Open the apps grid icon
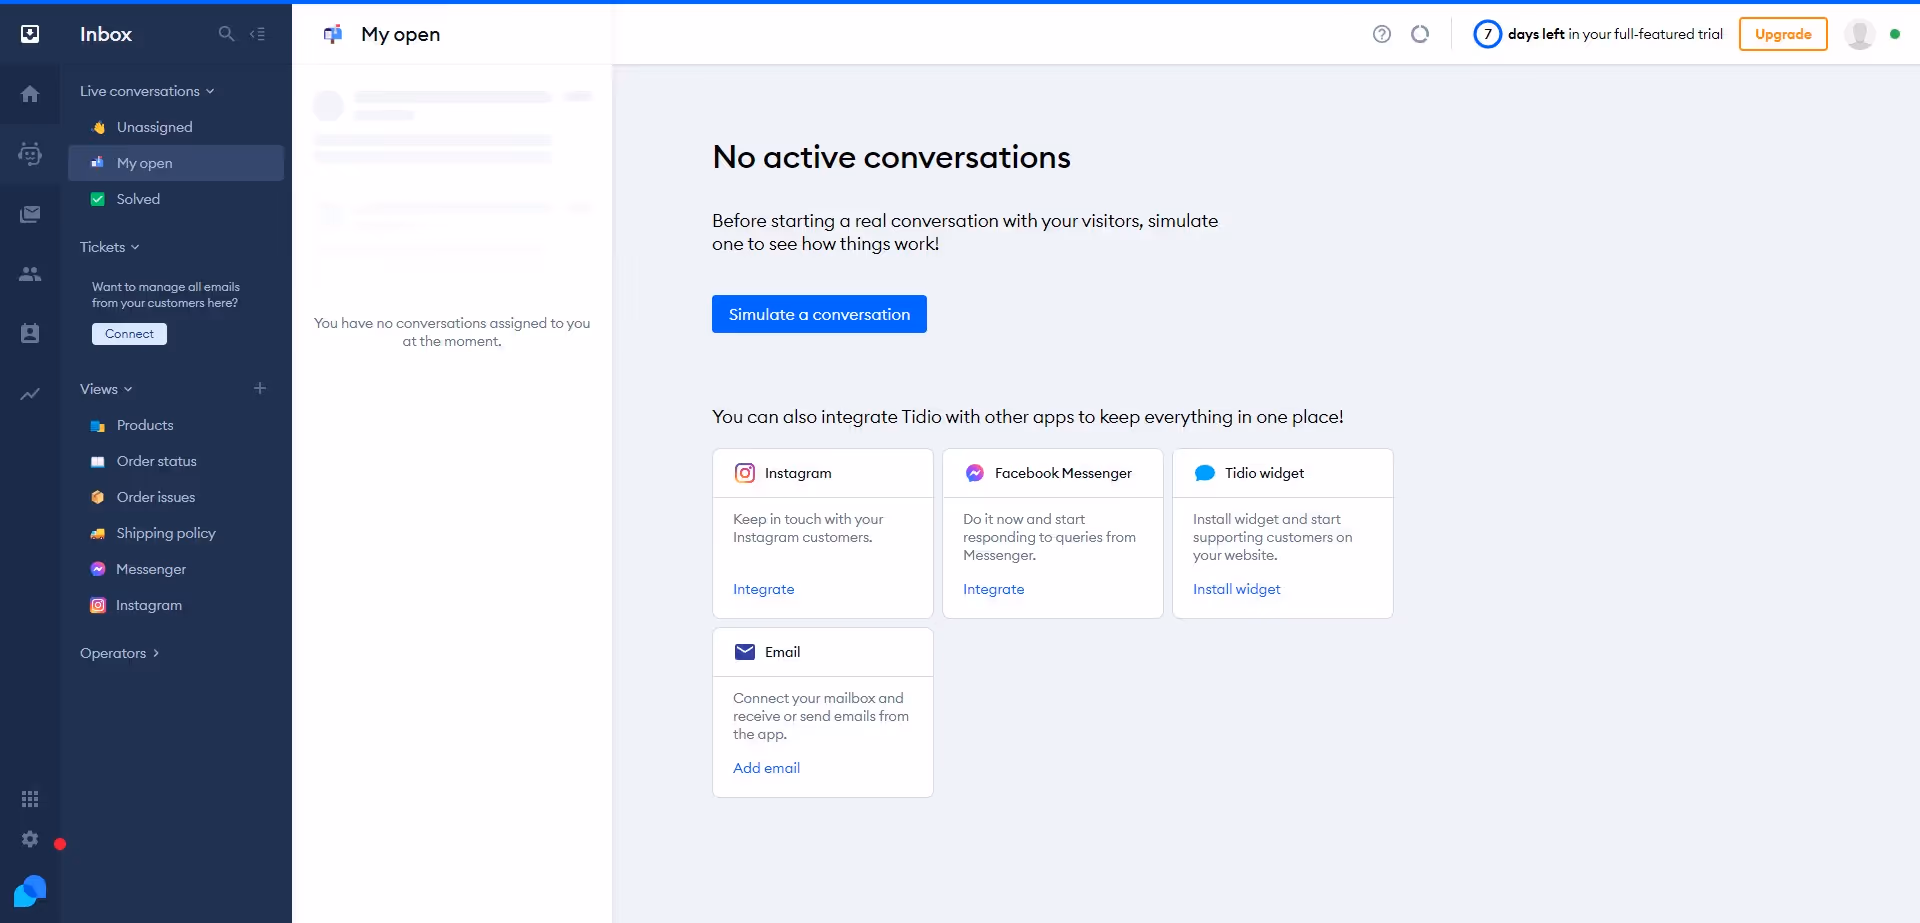 click(x=30, y=799)
